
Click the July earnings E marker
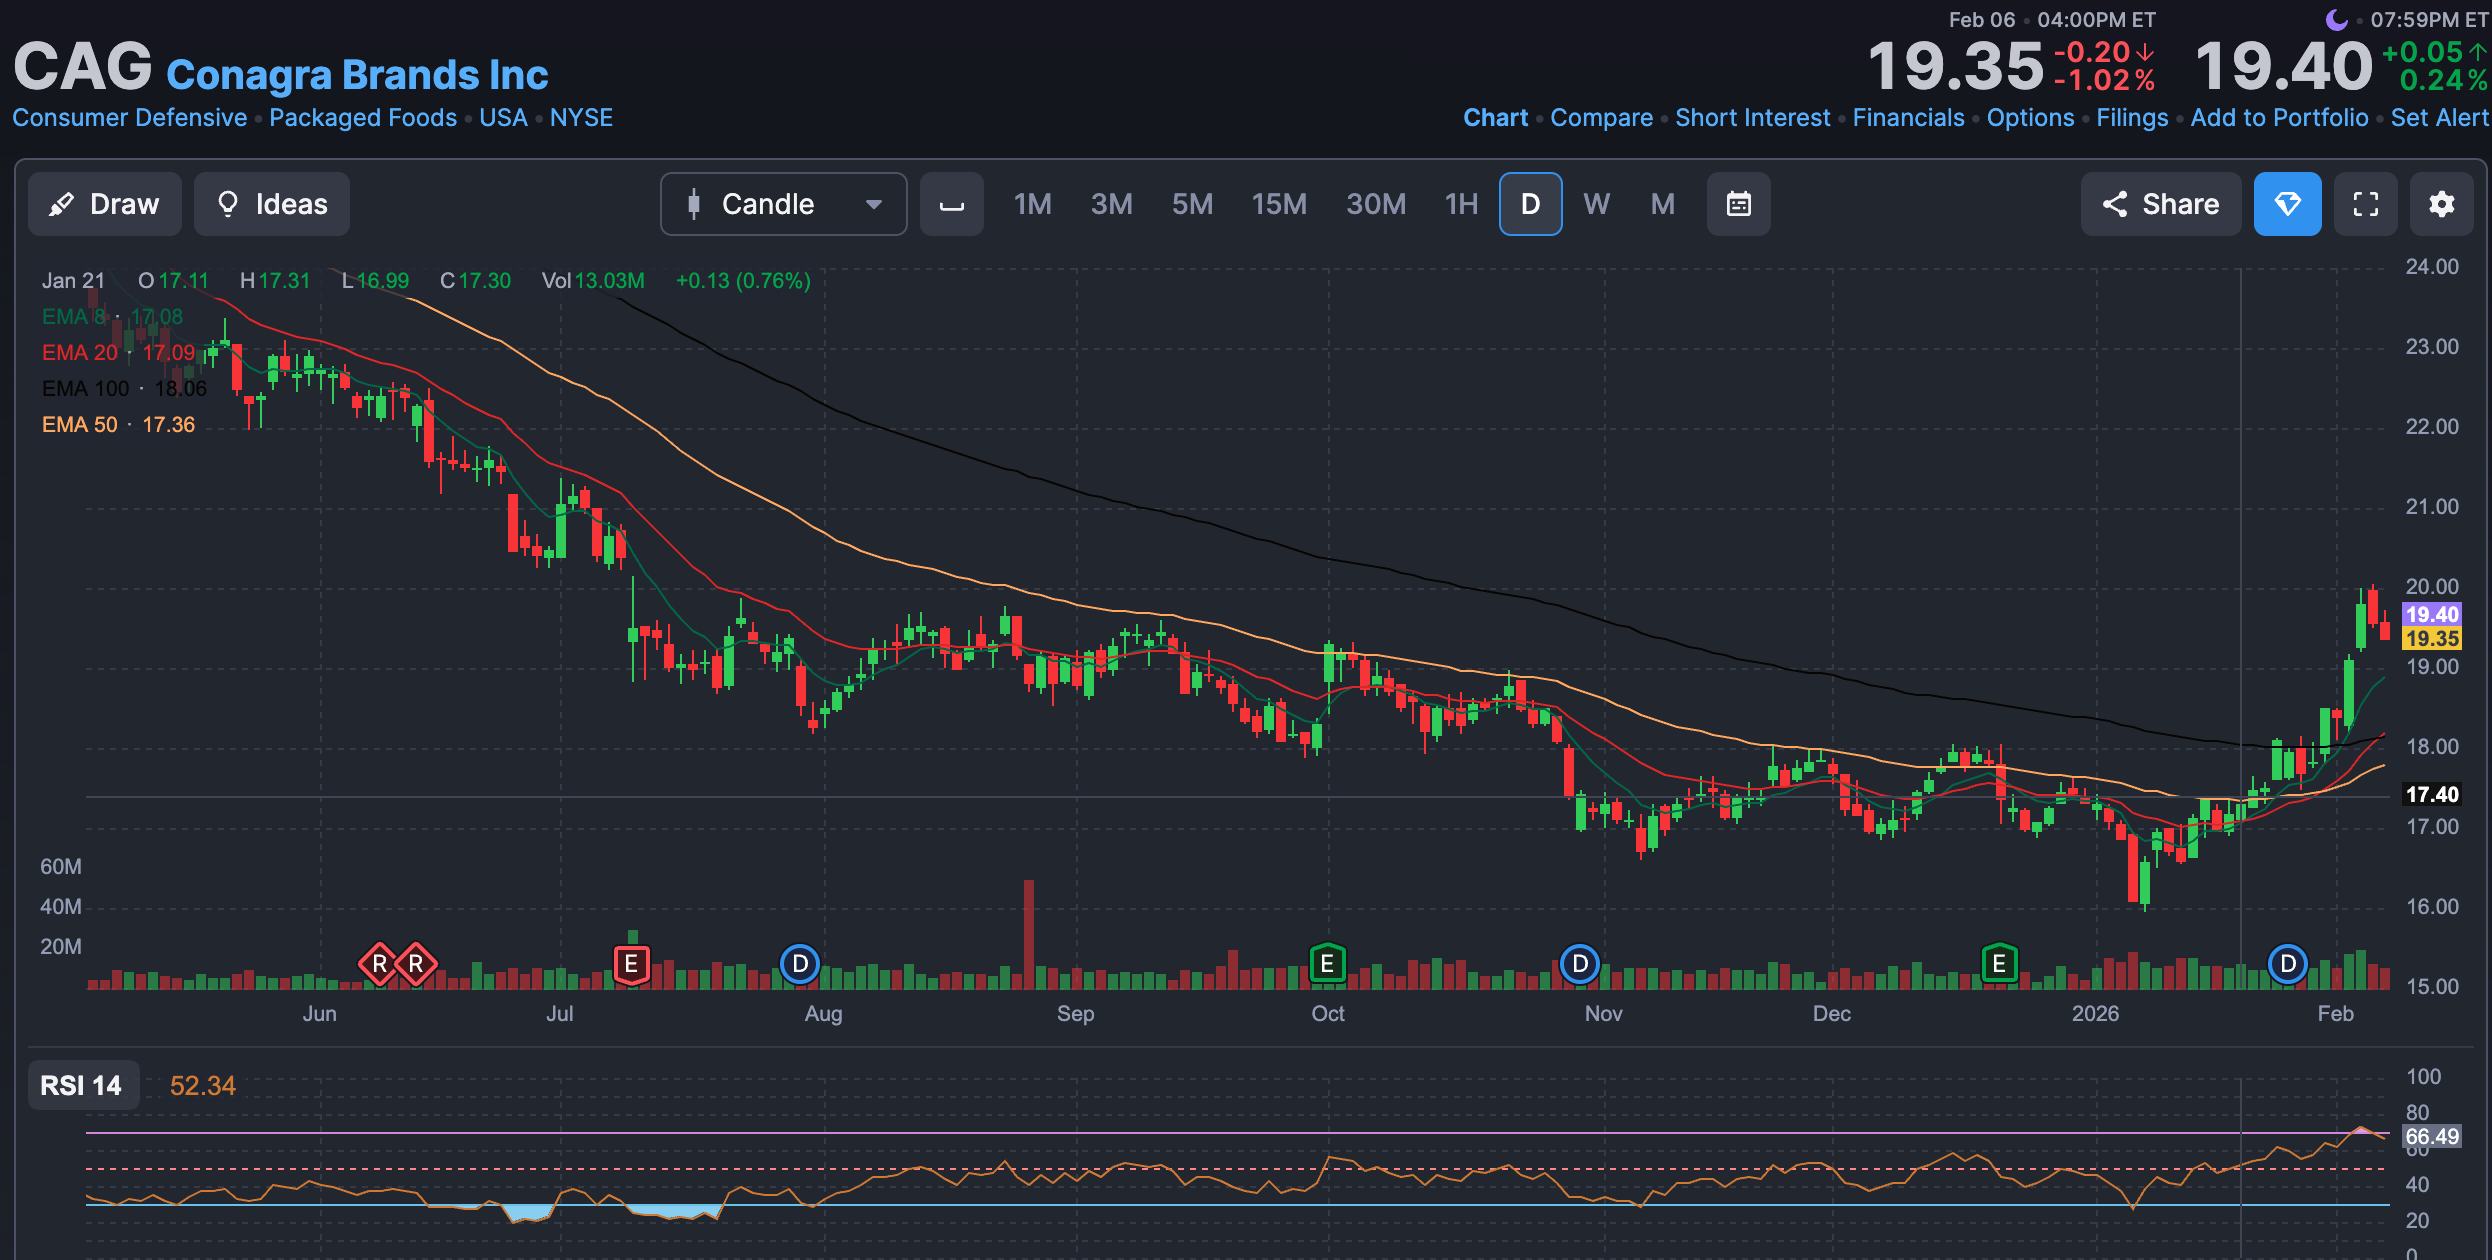pyautogui.click(x=631, y=964)
